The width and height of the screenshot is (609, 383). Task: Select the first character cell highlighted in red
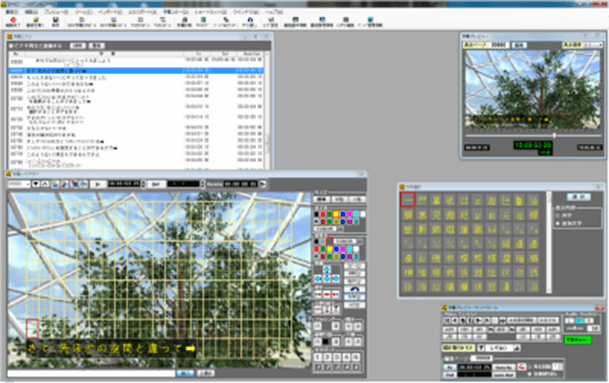pyautogui.click(x=408, y=200)
